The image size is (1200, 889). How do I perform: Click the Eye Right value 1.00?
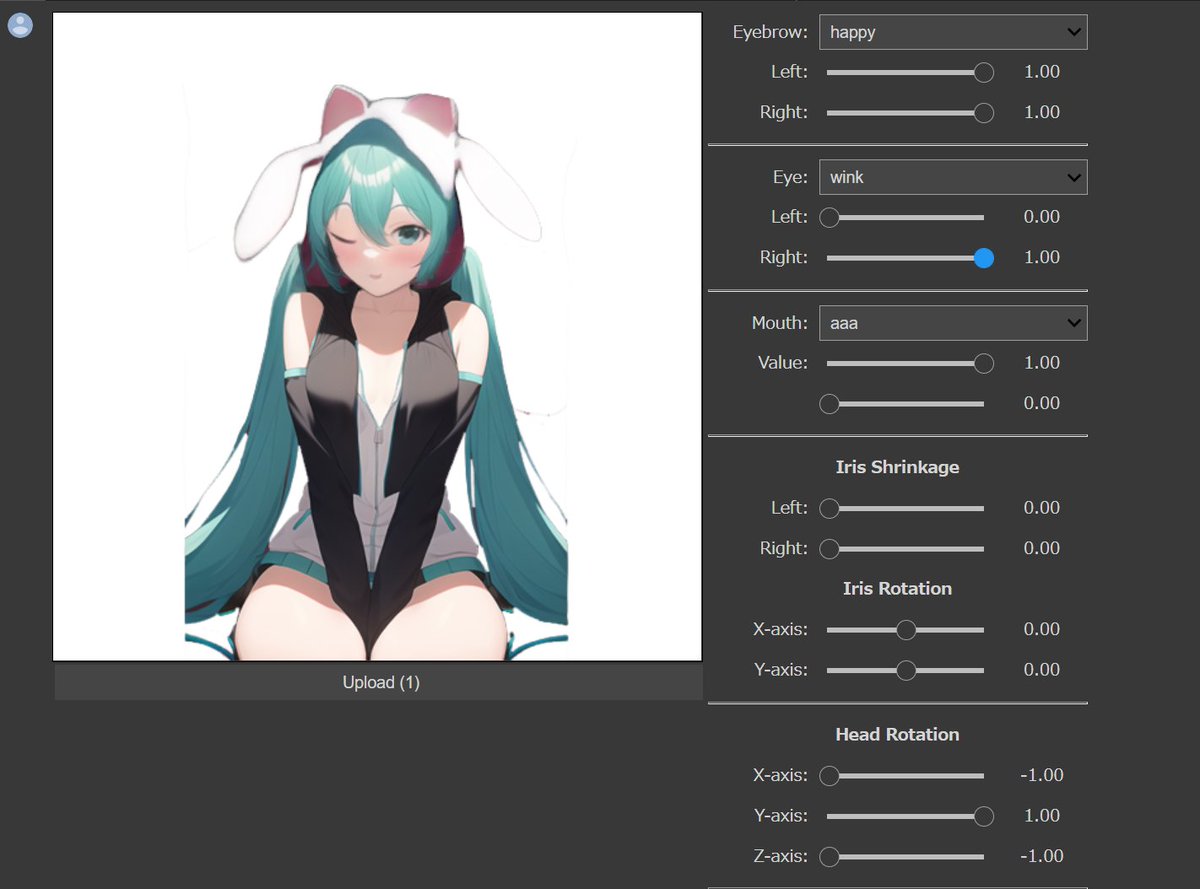point(1042,257)
